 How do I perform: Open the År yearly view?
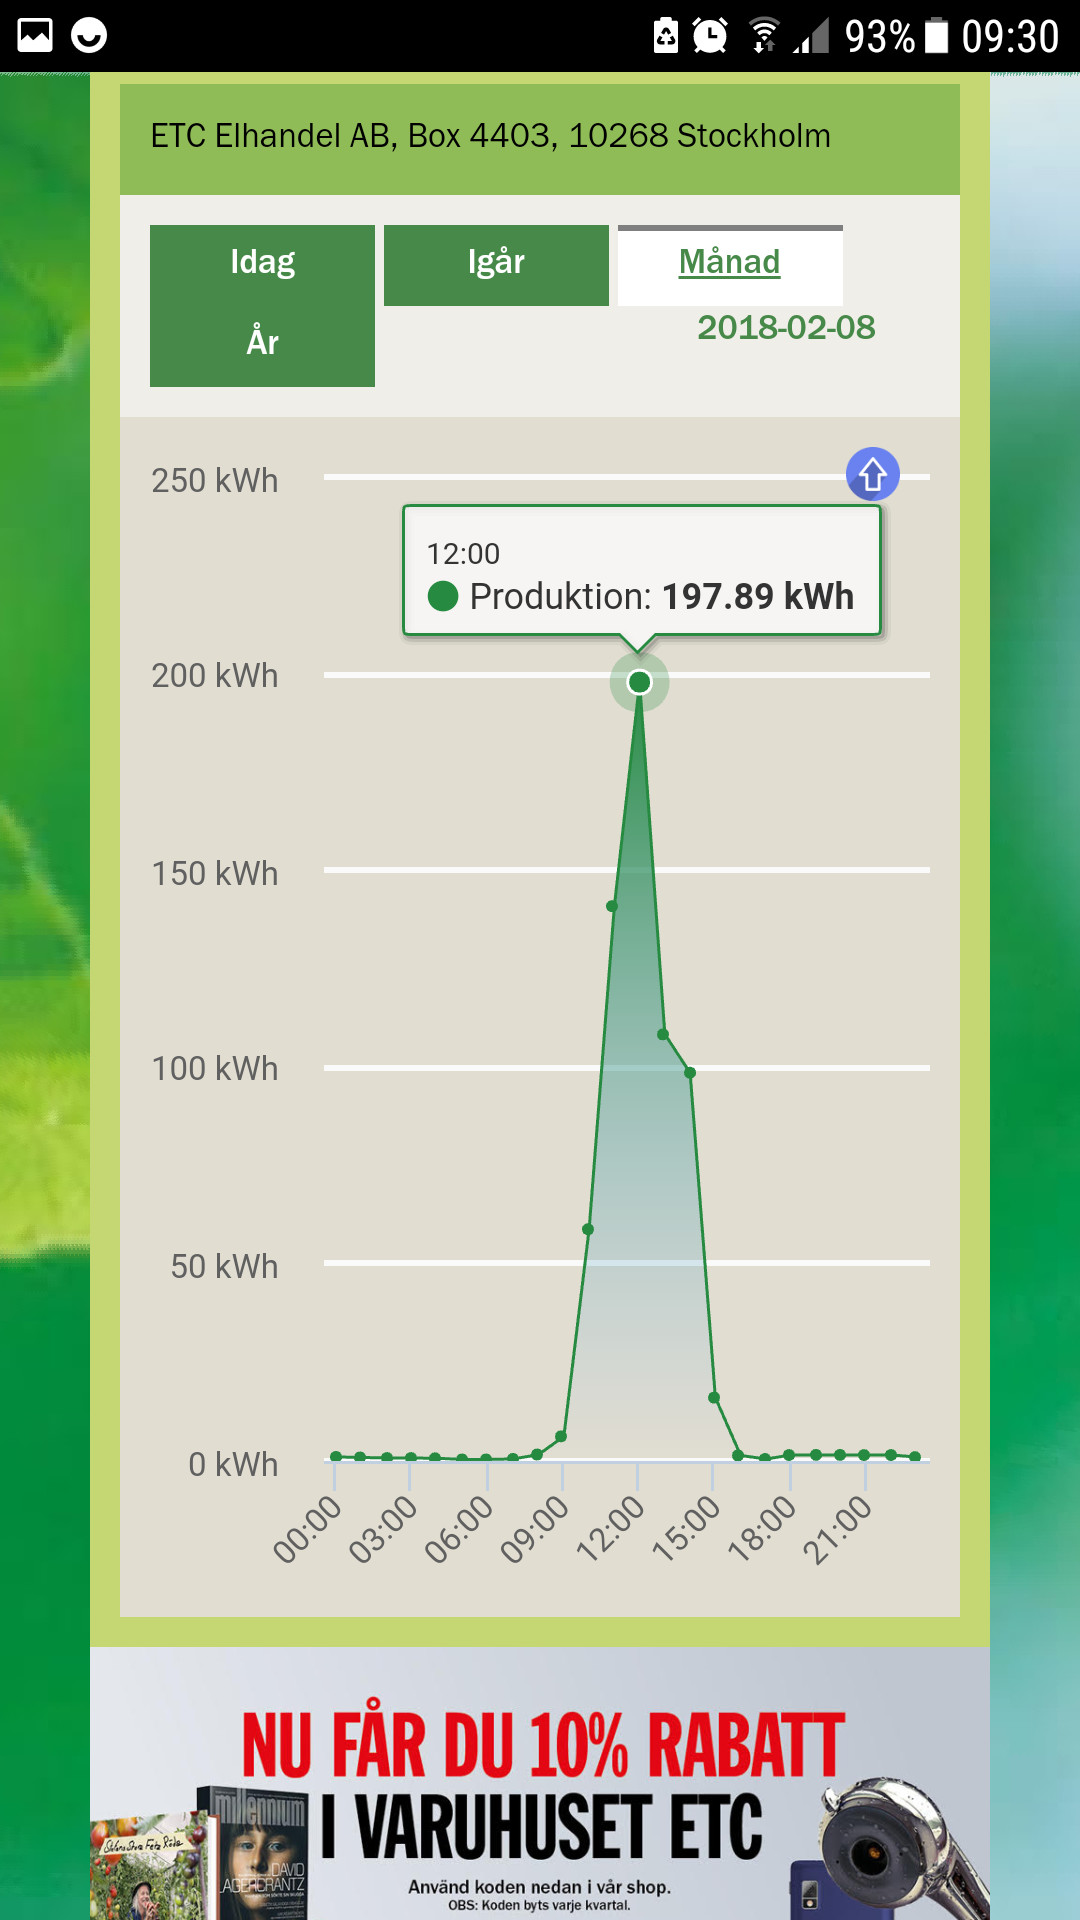click(x=262, y=343)
